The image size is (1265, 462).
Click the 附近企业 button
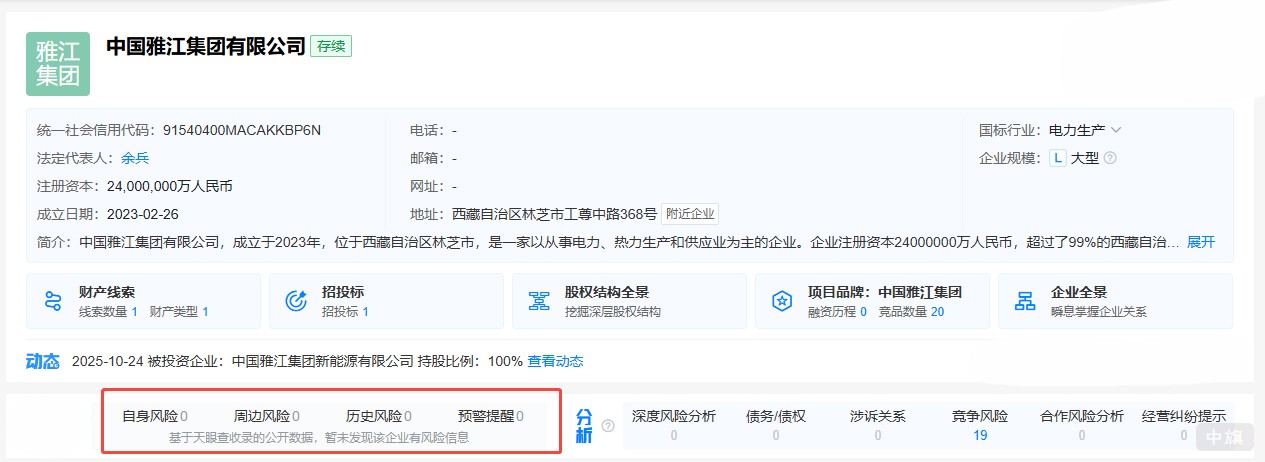[x=690, y=214]
